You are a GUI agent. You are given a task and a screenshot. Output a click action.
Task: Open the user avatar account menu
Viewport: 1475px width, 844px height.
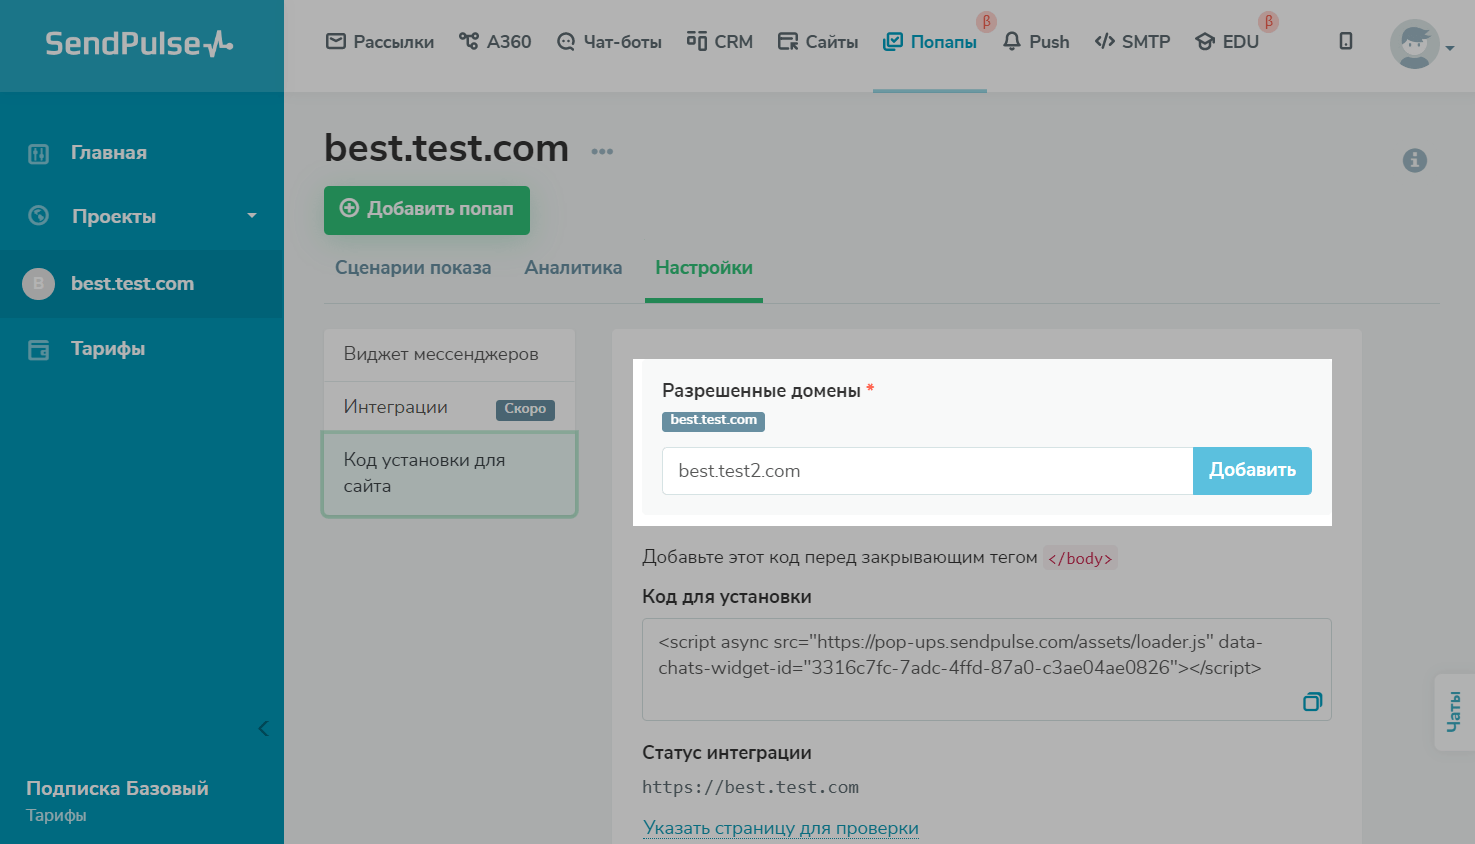tap(1414, 45)
